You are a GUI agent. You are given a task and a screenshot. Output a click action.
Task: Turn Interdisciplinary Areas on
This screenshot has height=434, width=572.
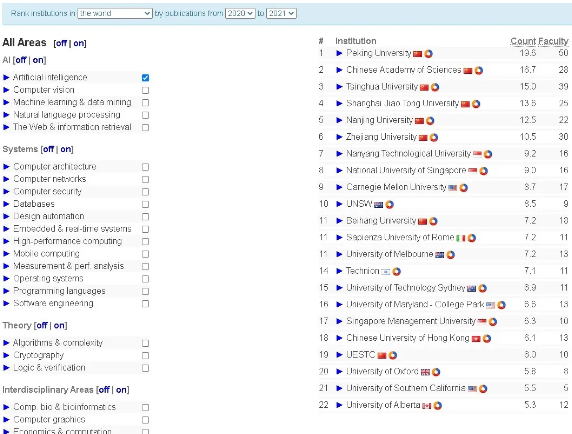tap(121, 390)
